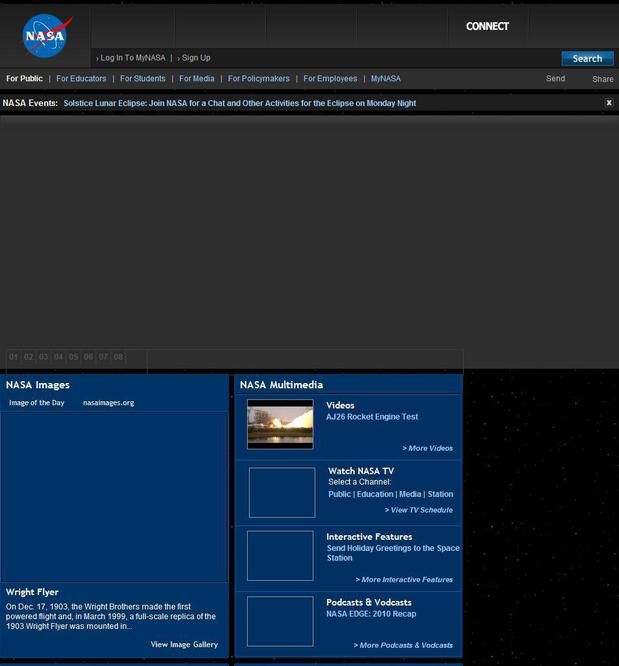Click the Wright Flyer description text
Screen dimensions: 619x666
pos(111,616)
